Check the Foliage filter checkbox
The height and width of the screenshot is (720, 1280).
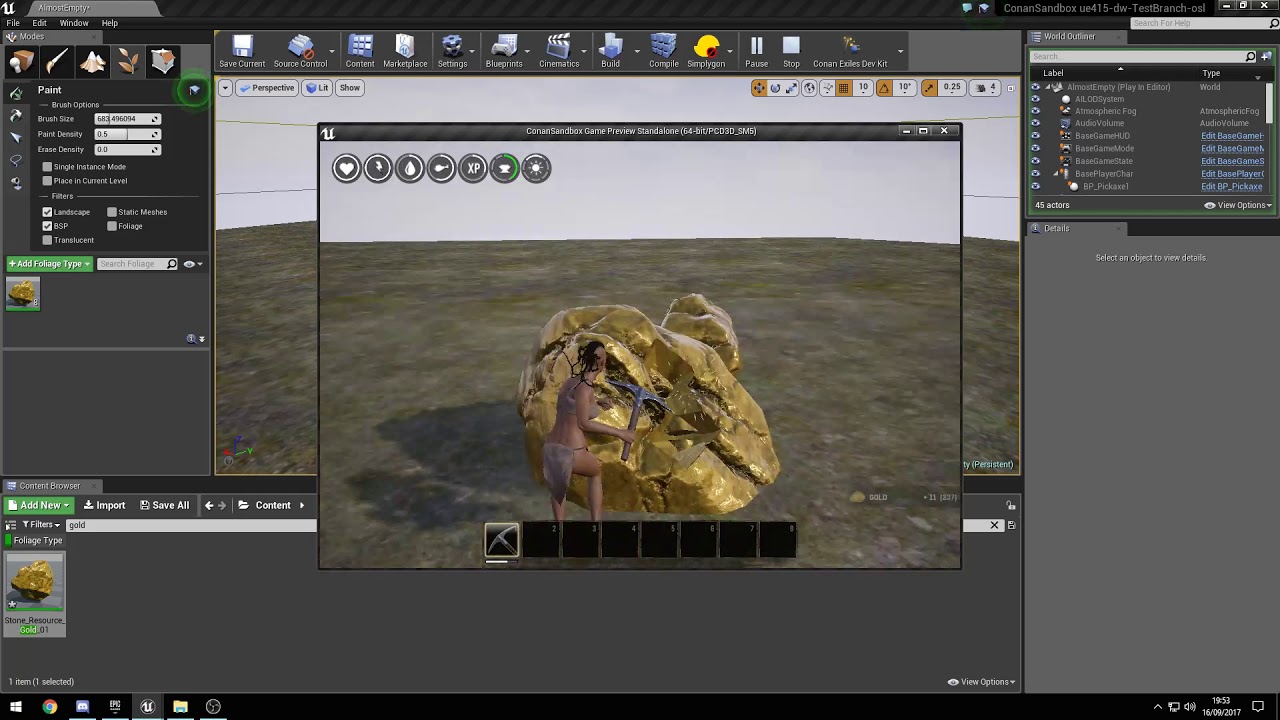(112, 226)
